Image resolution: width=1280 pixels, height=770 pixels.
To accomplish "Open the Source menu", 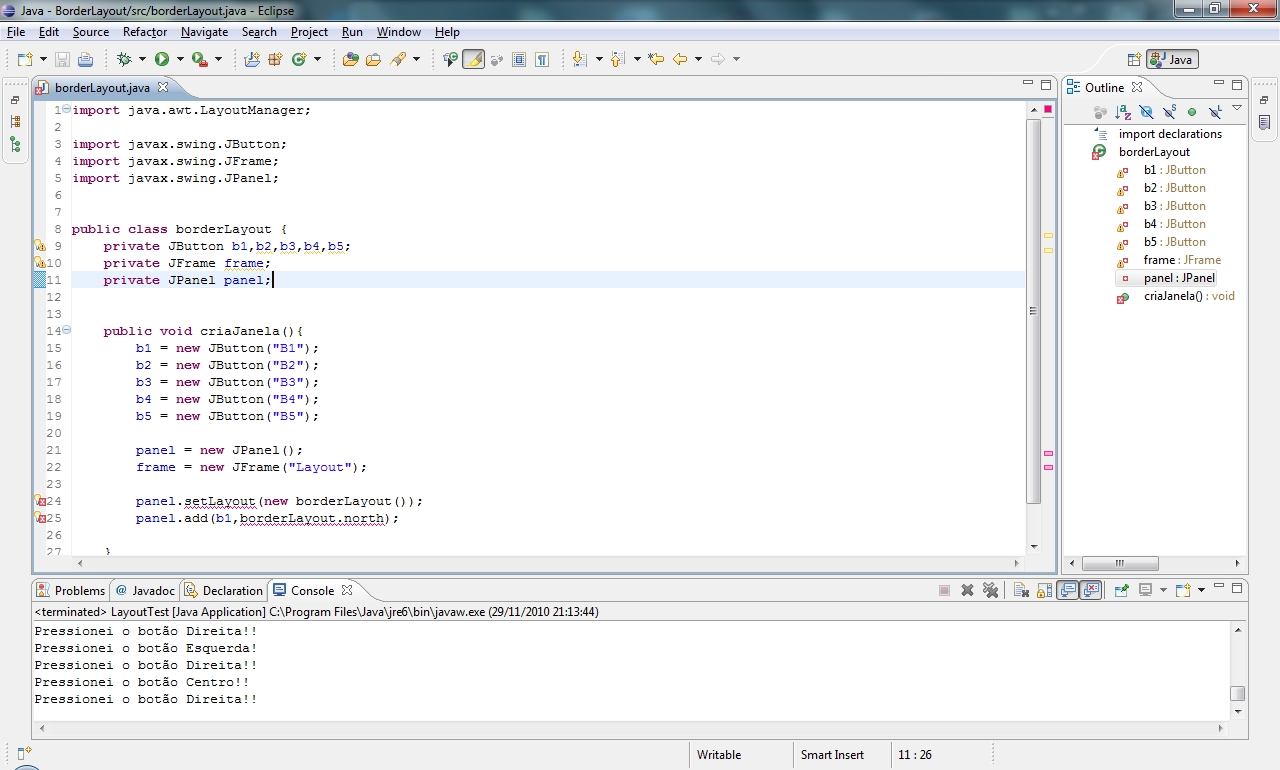I will 90,32.
